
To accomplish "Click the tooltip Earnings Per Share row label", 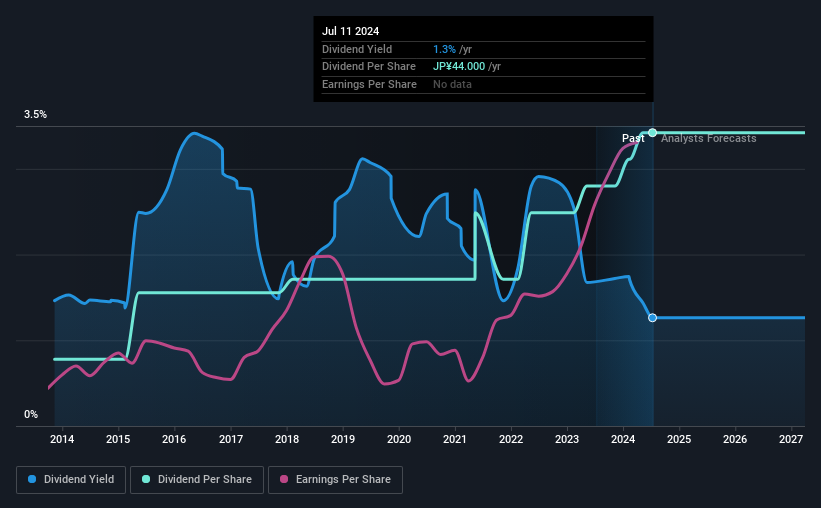I will (369, 84).
